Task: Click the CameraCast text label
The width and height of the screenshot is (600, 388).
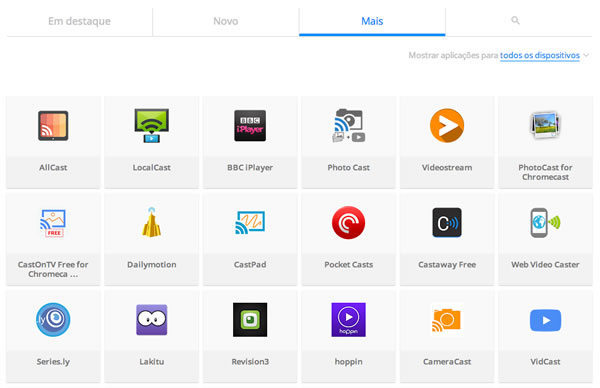Action: [x=447, y=362]
